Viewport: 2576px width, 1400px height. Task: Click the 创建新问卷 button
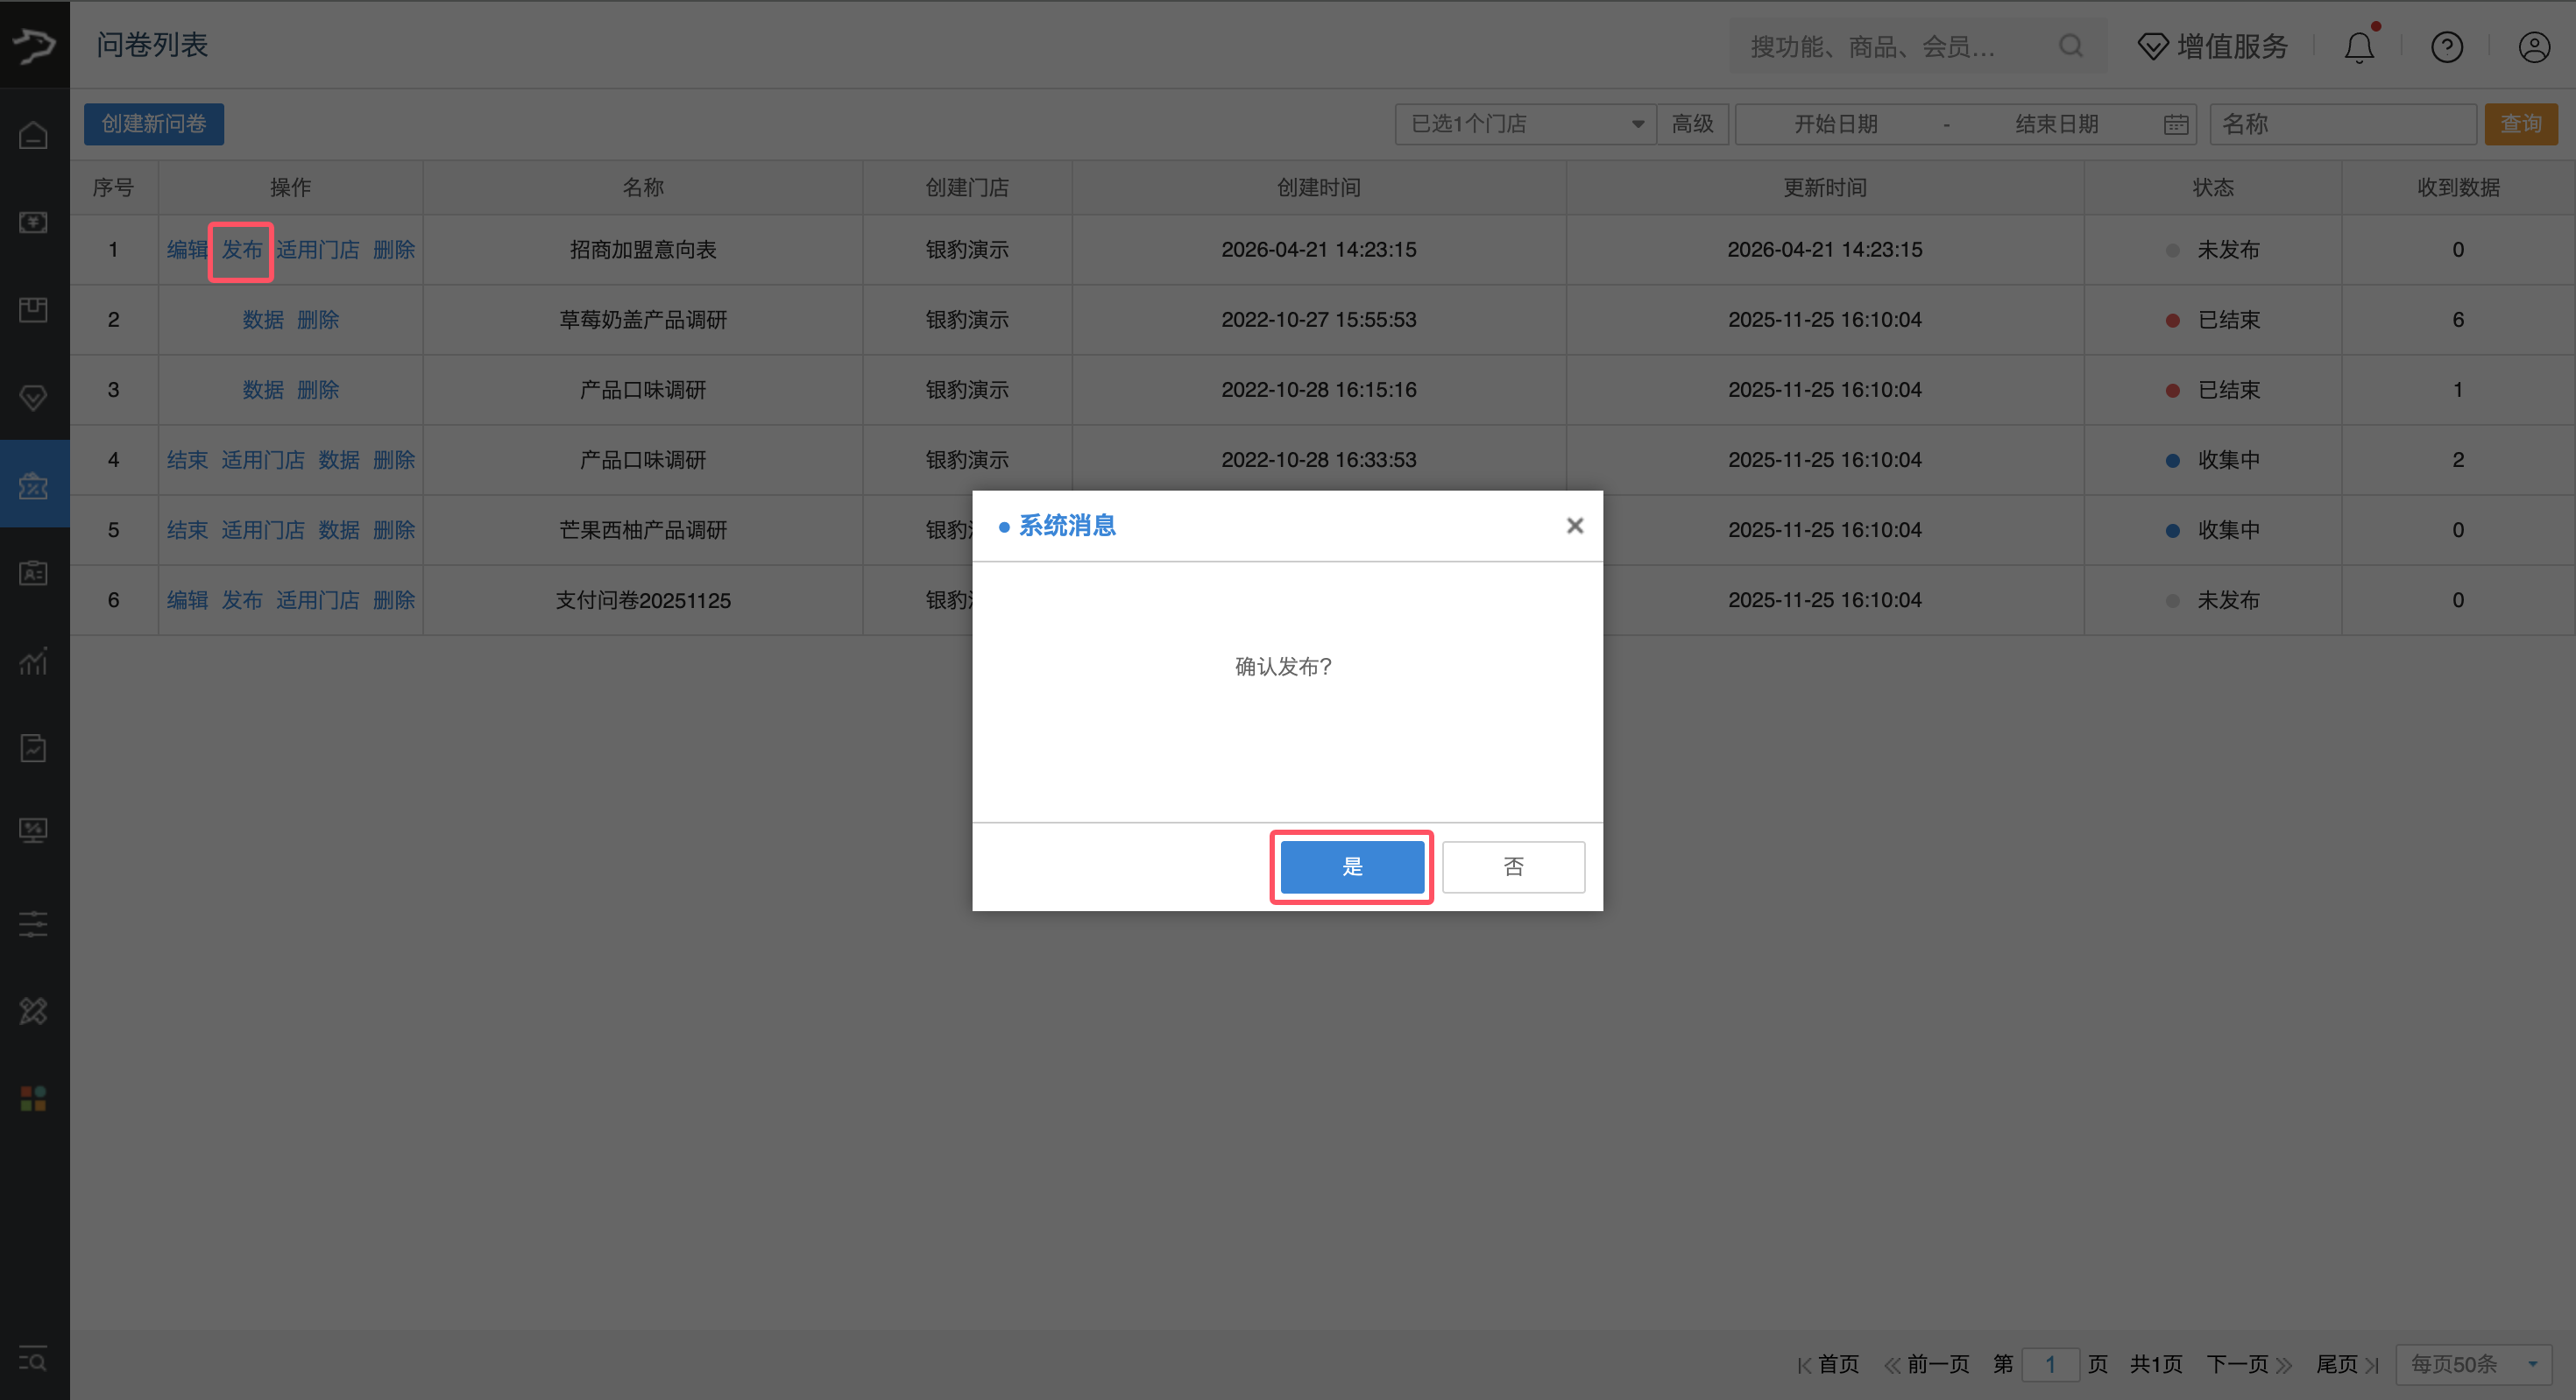(x=154, y=124)
